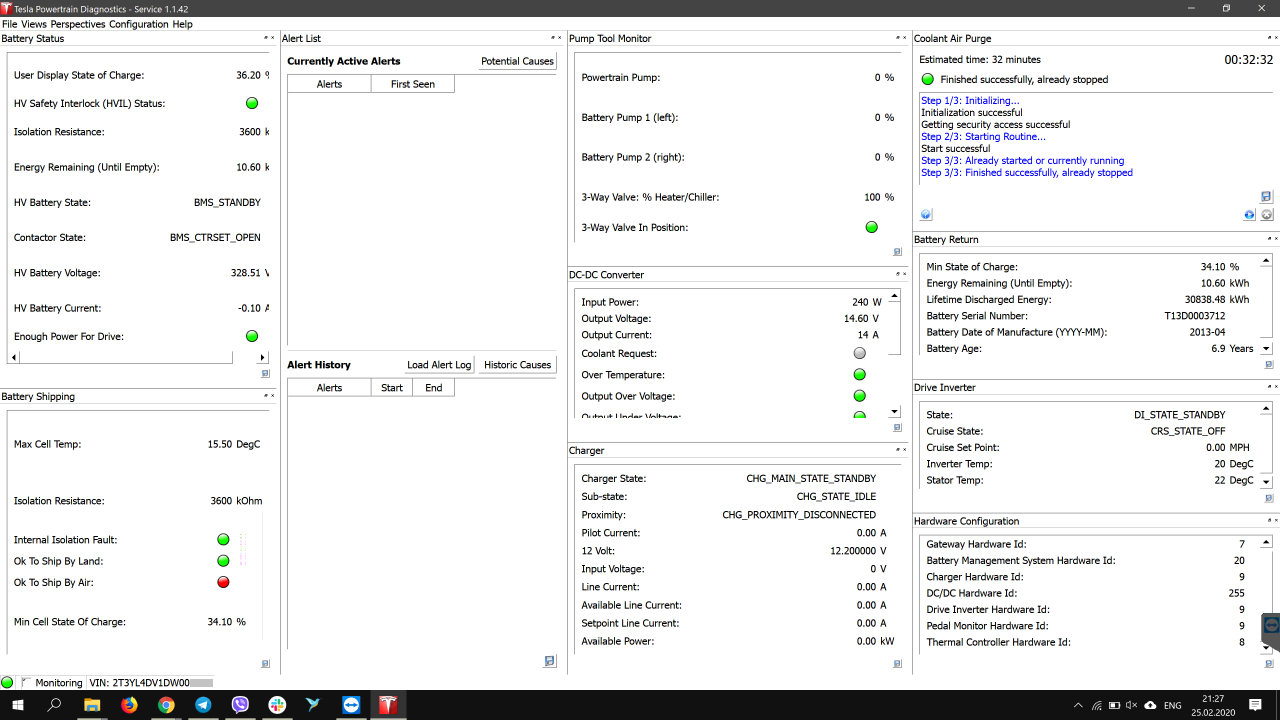Click the Potential Causes button

(517, 61)
